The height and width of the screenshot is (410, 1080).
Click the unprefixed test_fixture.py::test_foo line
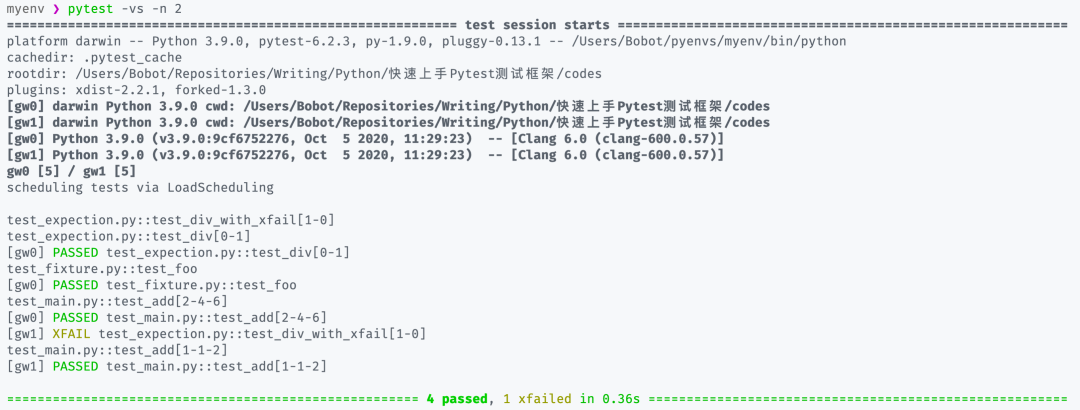pos(102,268)
